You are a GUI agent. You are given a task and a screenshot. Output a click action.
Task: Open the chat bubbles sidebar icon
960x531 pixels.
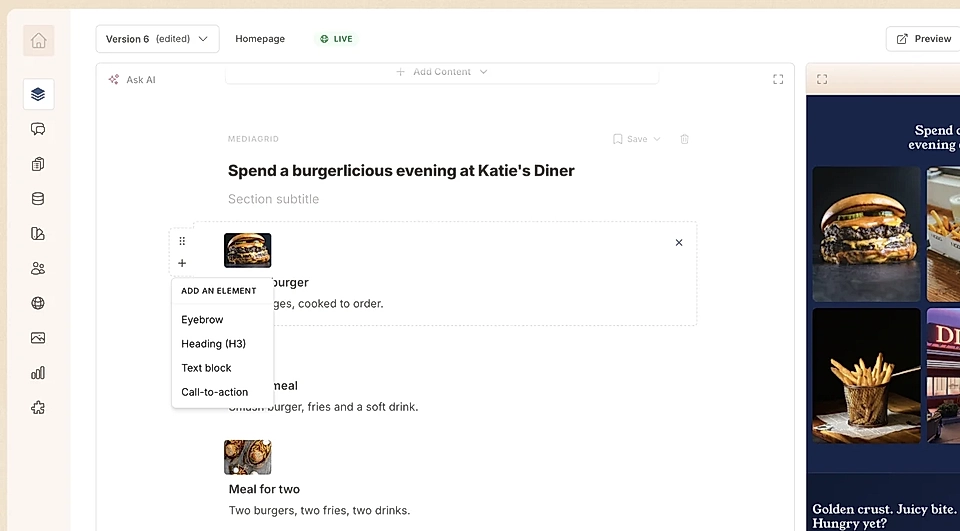[38, 129]
